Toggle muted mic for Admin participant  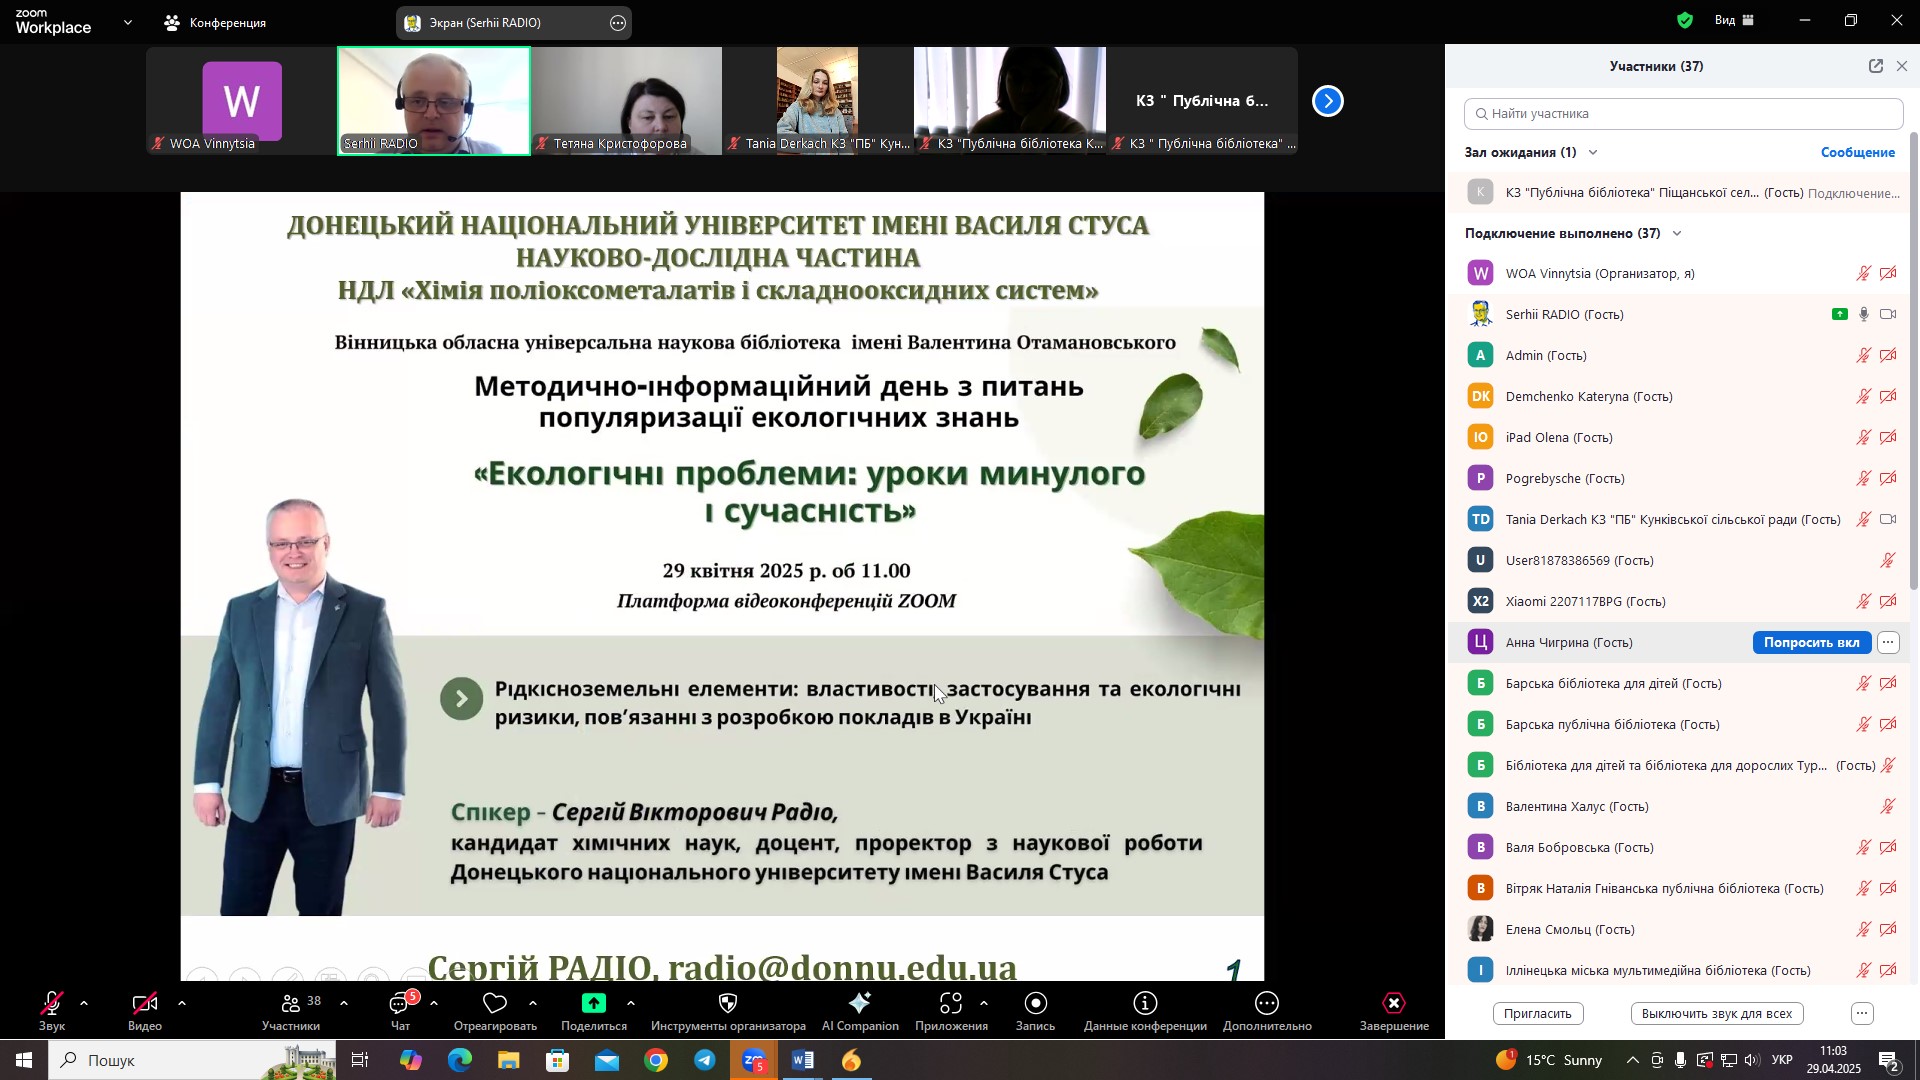(1864, 356)
